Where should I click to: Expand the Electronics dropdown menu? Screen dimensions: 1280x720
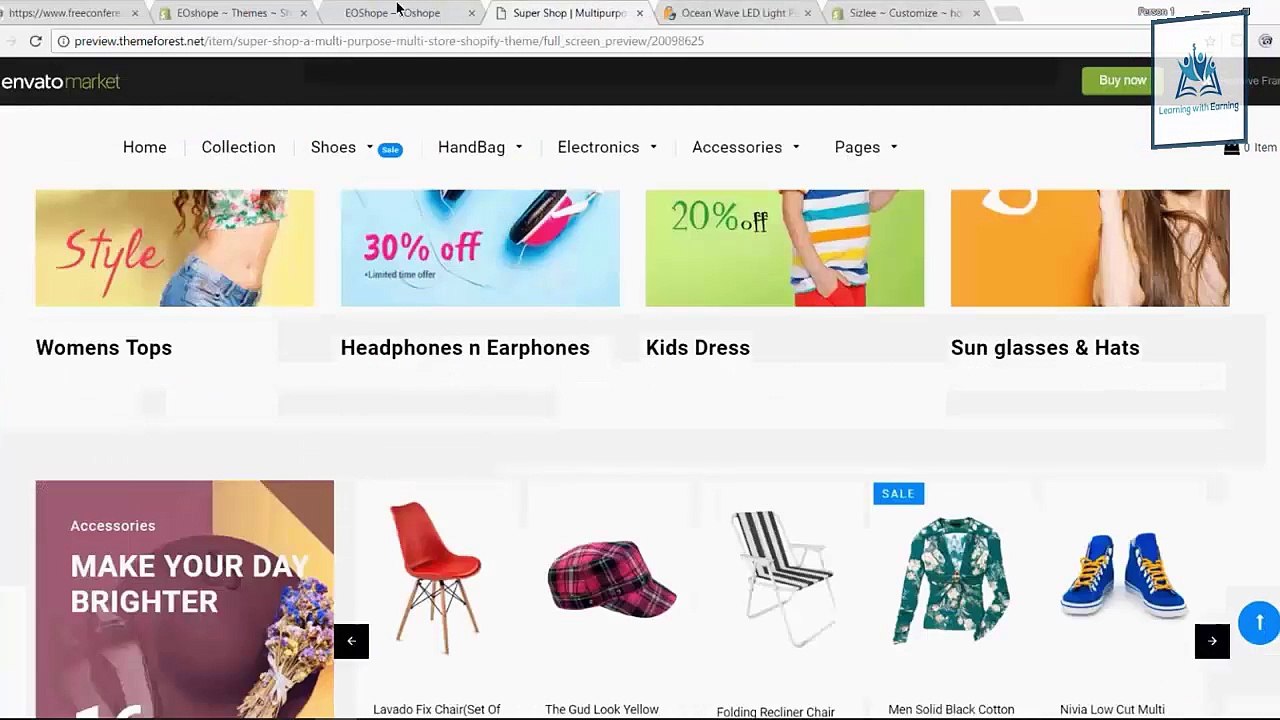[607, 147]
